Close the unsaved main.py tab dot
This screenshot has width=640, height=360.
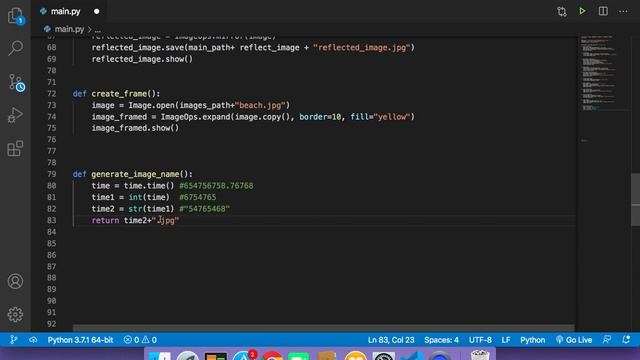pyautogui.click(x=96, y=11)
